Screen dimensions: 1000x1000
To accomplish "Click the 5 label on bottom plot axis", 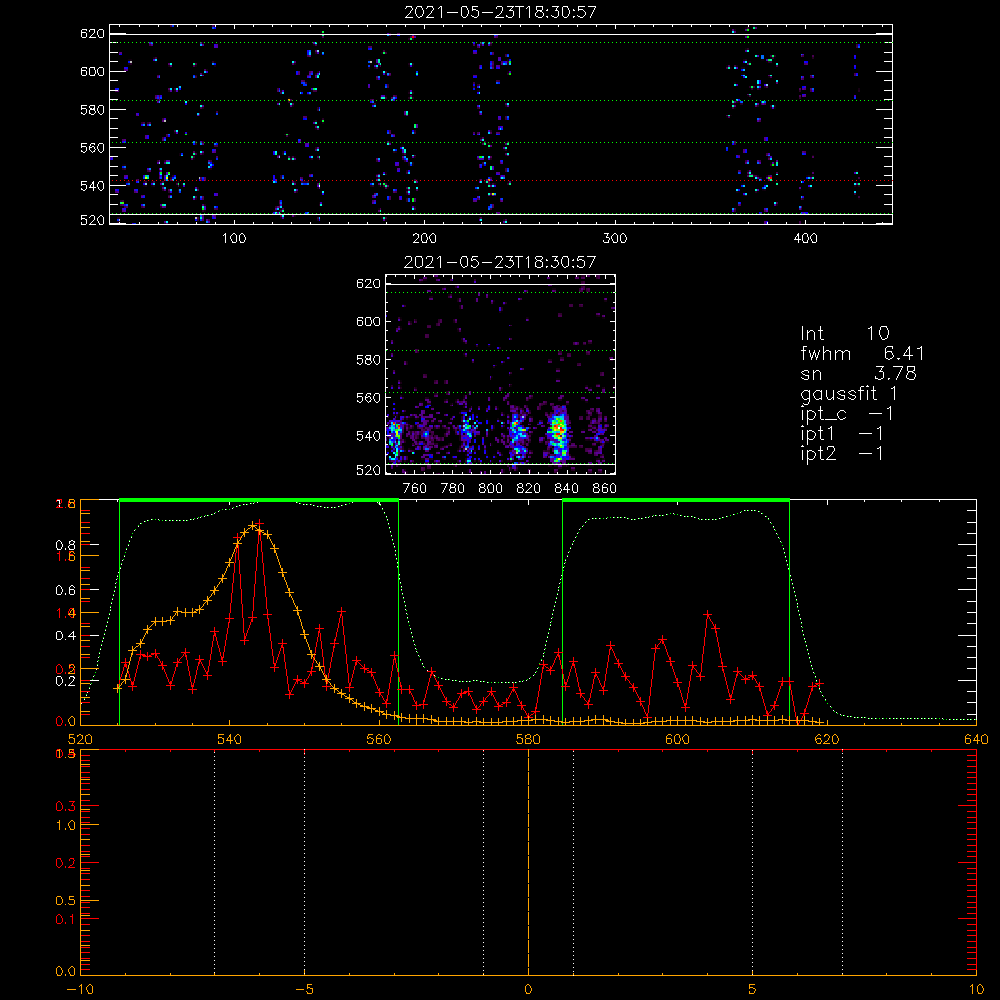I will tap(752, 989).
